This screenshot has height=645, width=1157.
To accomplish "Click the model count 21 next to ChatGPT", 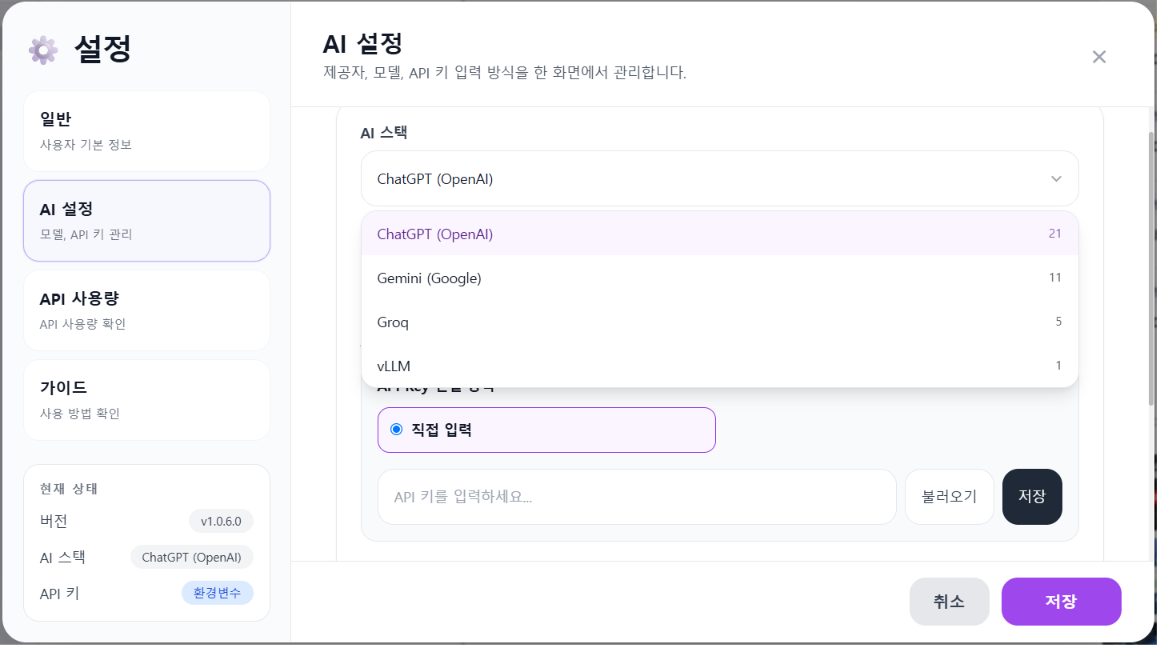I will click(1054, 234).
